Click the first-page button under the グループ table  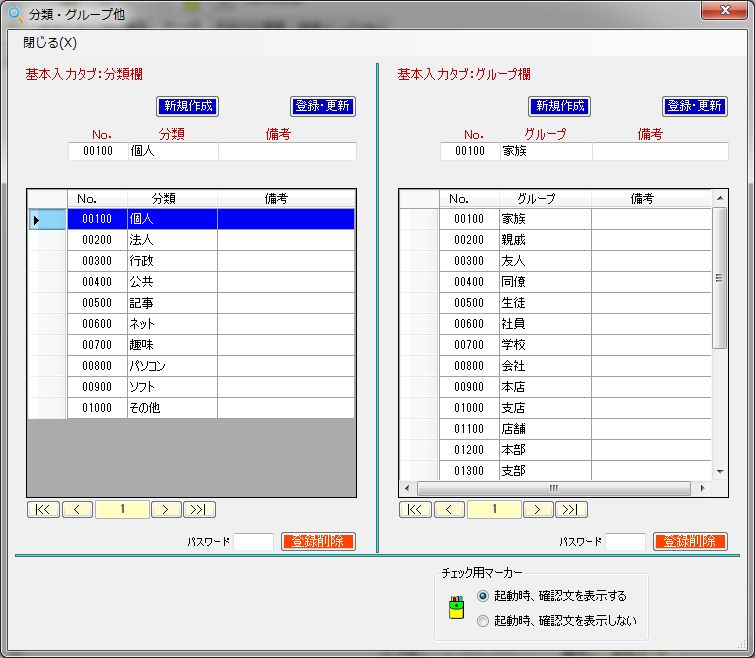(415, 509)
